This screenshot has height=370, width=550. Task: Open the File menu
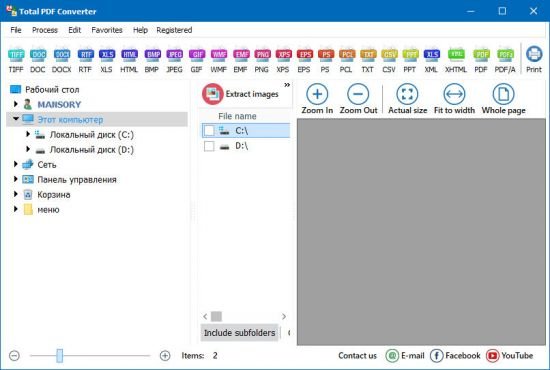[16, 30]
